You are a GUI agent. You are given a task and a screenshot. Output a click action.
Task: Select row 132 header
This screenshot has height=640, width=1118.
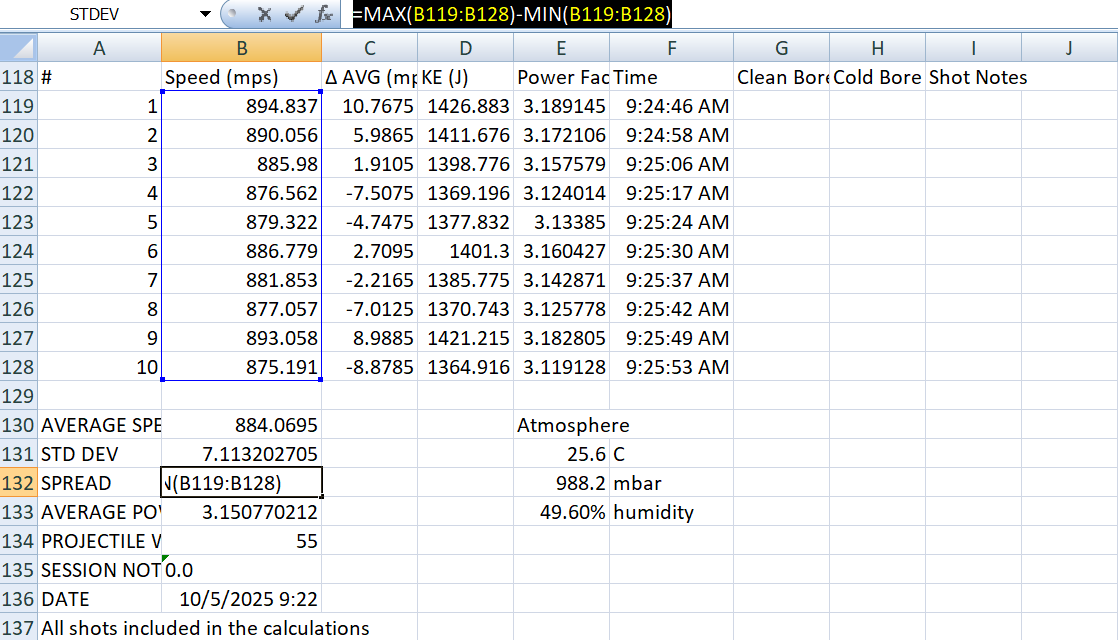19,483
